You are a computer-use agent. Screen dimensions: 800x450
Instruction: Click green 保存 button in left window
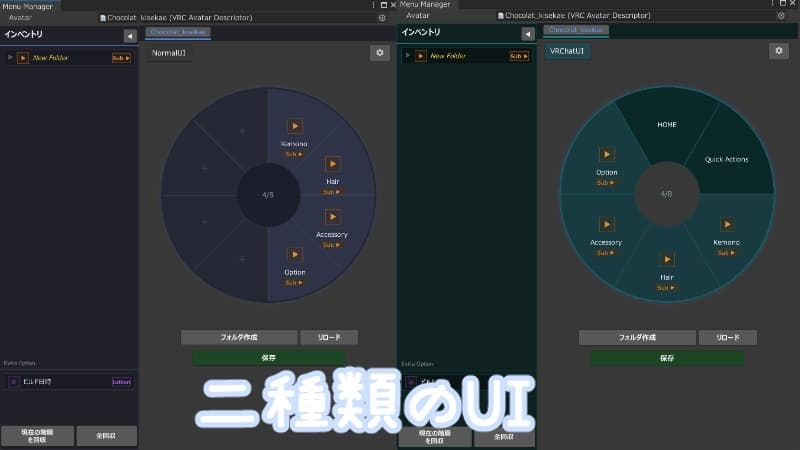point(269,358)
